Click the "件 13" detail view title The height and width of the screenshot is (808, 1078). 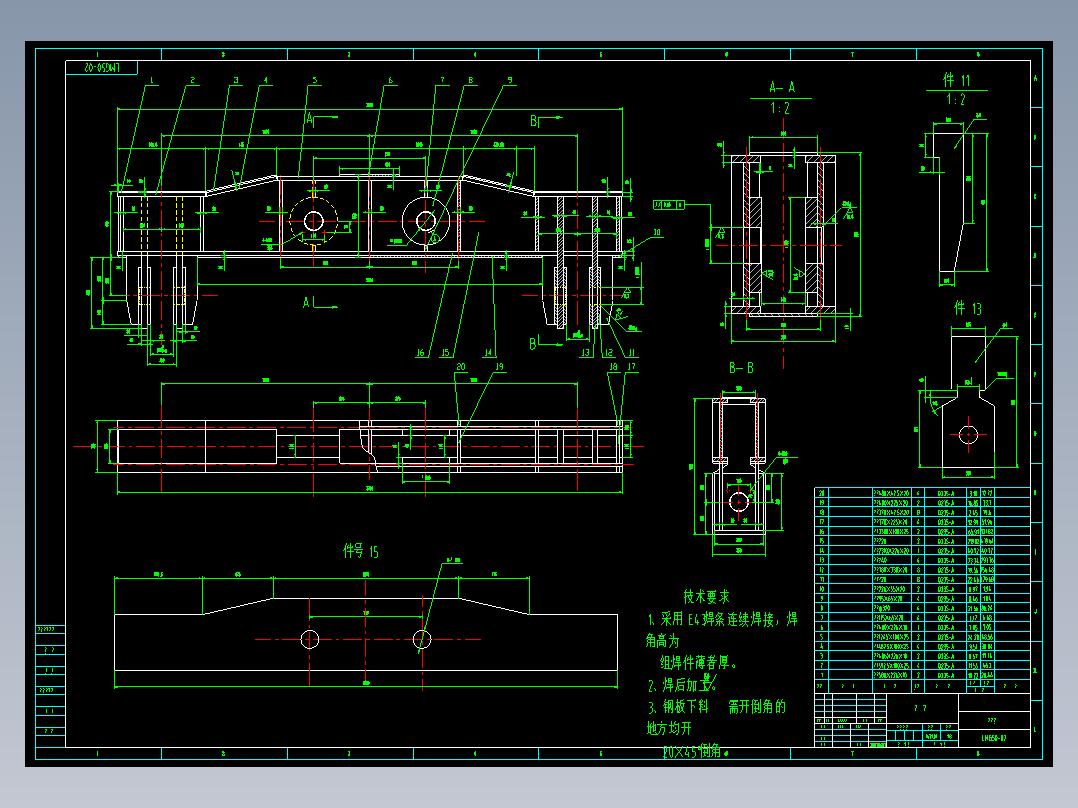coord(968,308)
